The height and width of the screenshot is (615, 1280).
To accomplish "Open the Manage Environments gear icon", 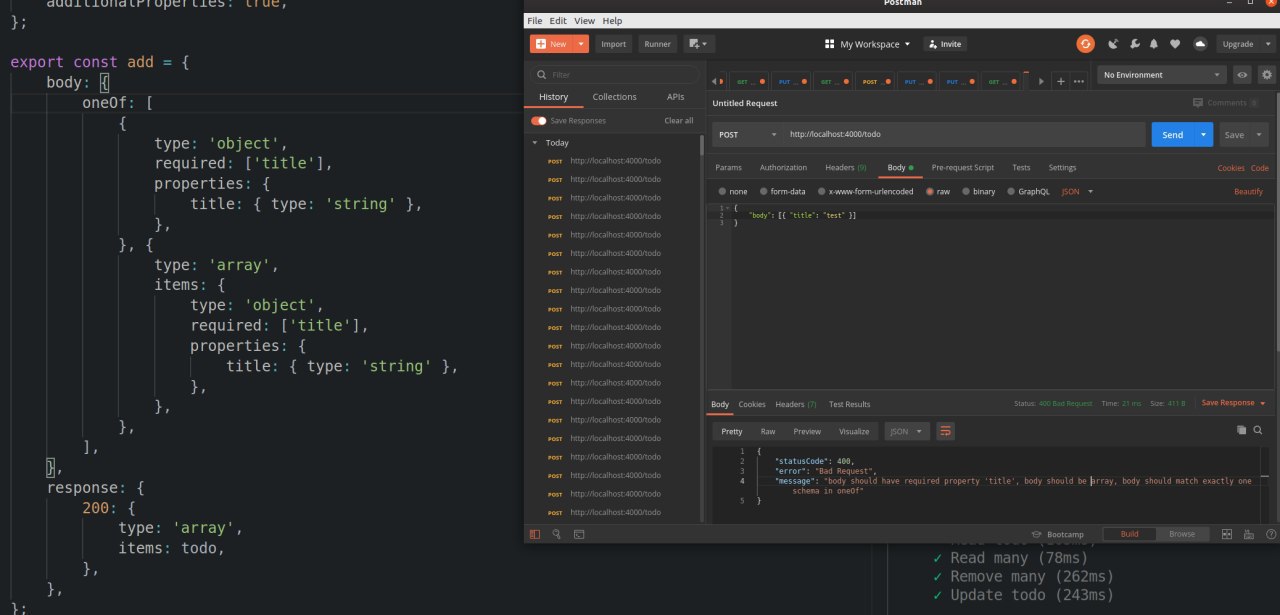I will tap(1267, 75).
